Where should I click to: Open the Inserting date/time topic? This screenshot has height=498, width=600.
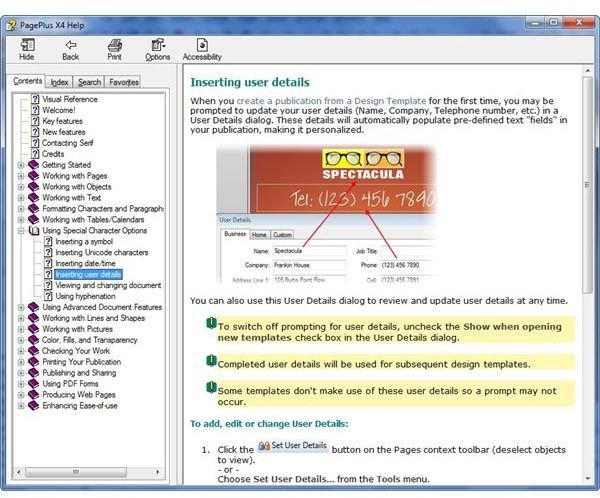[85, 263]
